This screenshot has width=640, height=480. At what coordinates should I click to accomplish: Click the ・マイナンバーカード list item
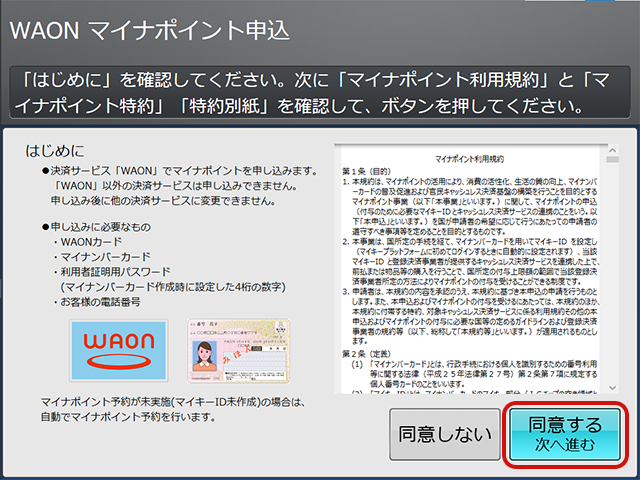tap(101, 257)
